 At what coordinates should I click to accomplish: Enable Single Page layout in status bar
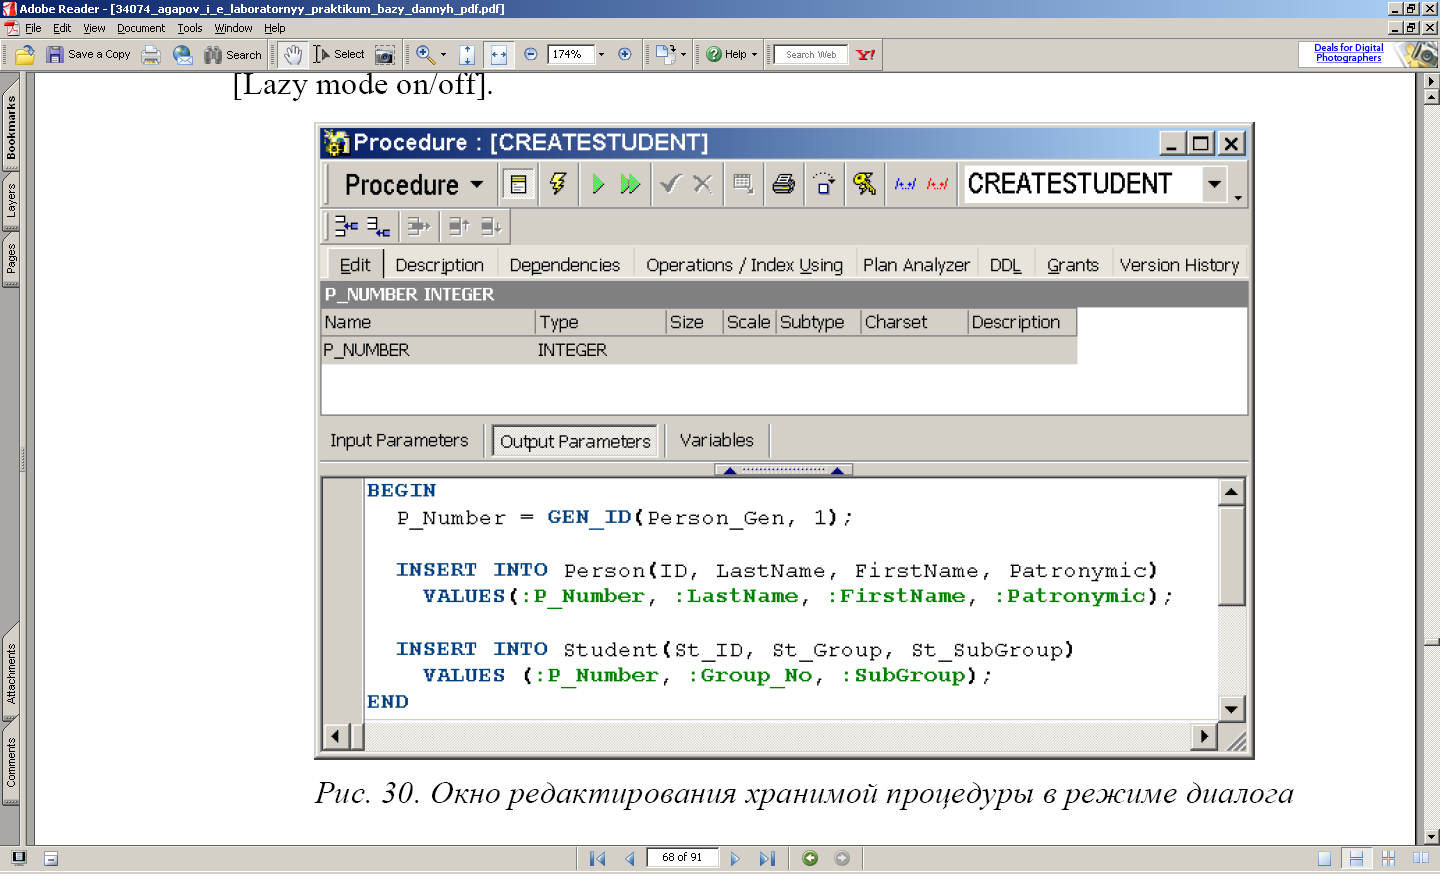(1324, 858)
